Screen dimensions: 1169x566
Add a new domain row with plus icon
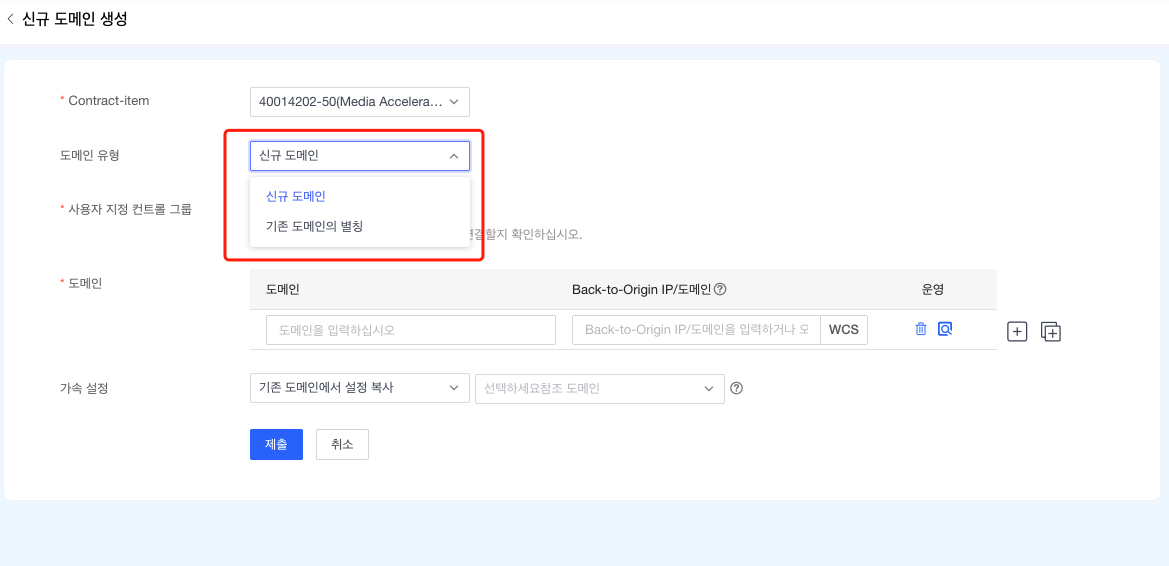(1017, 332)
